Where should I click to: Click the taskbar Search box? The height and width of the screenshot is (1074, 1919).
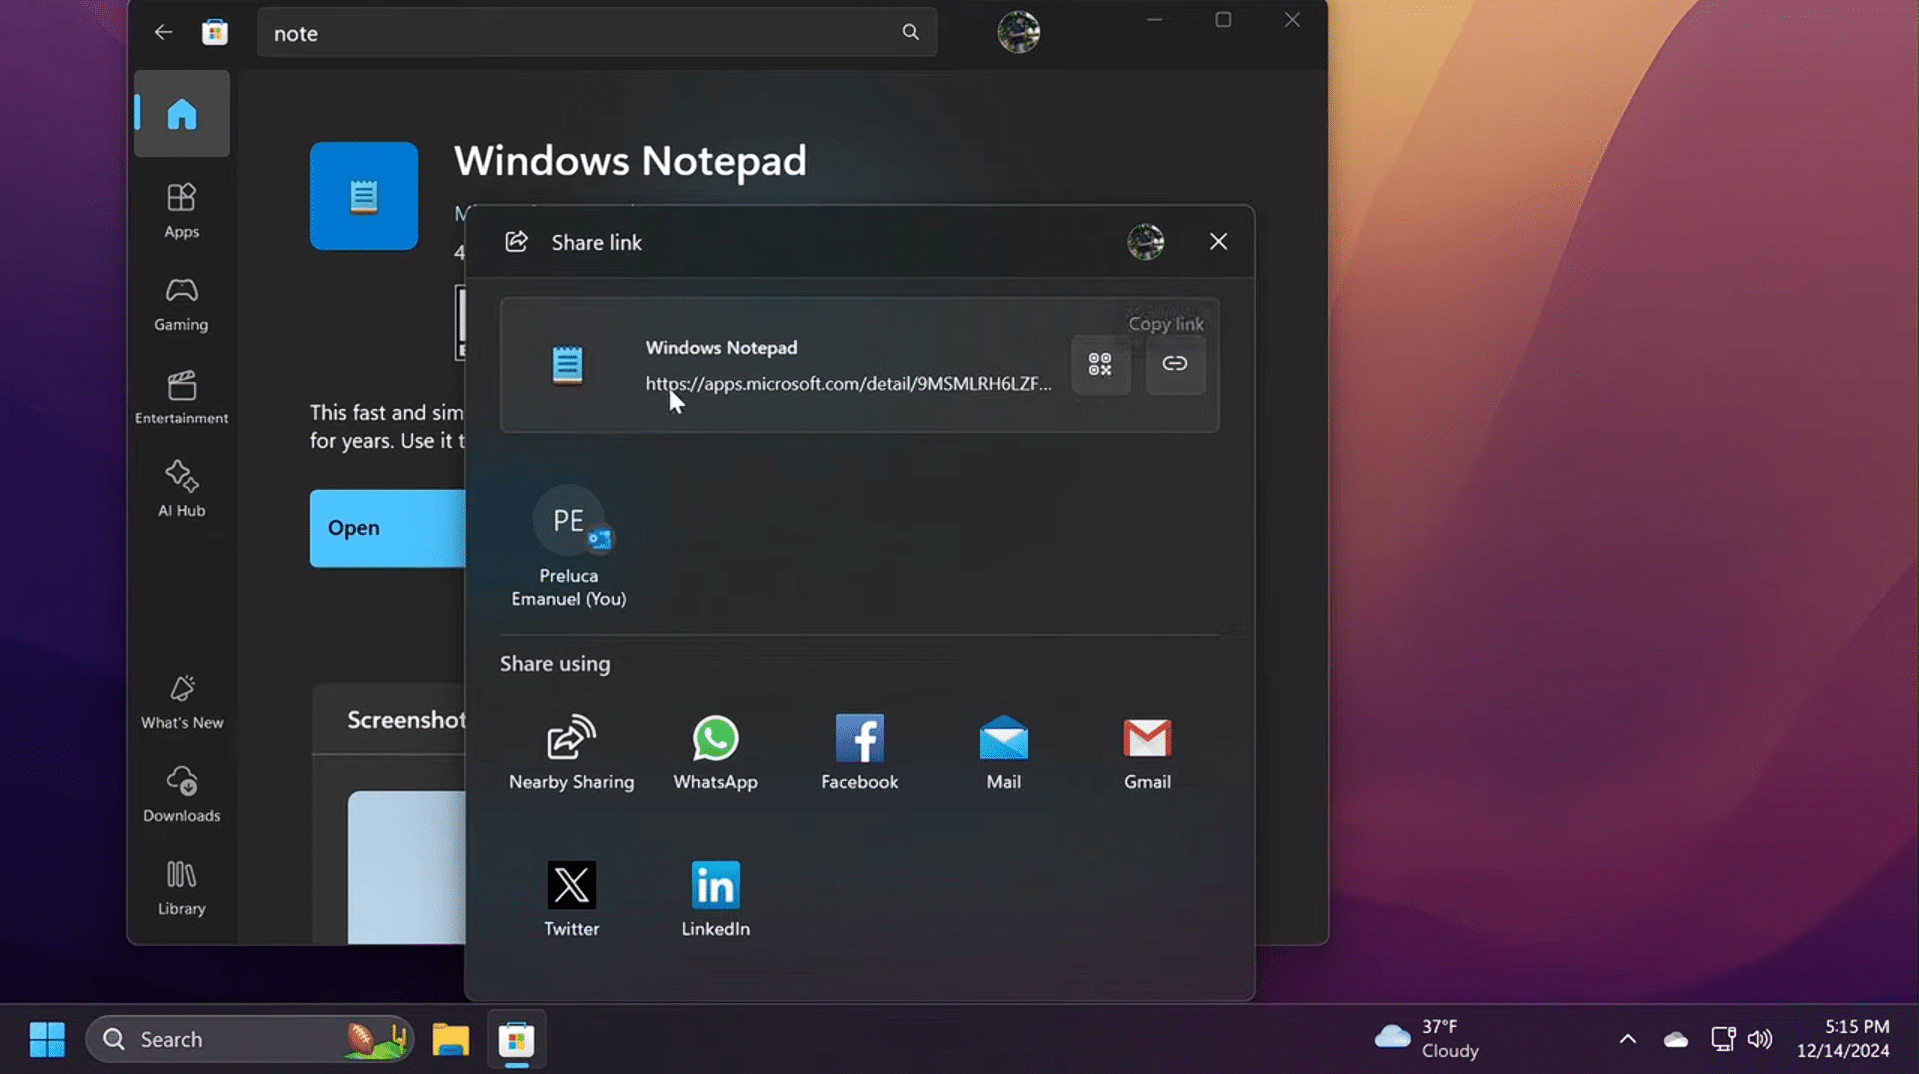click(249, 1039)
